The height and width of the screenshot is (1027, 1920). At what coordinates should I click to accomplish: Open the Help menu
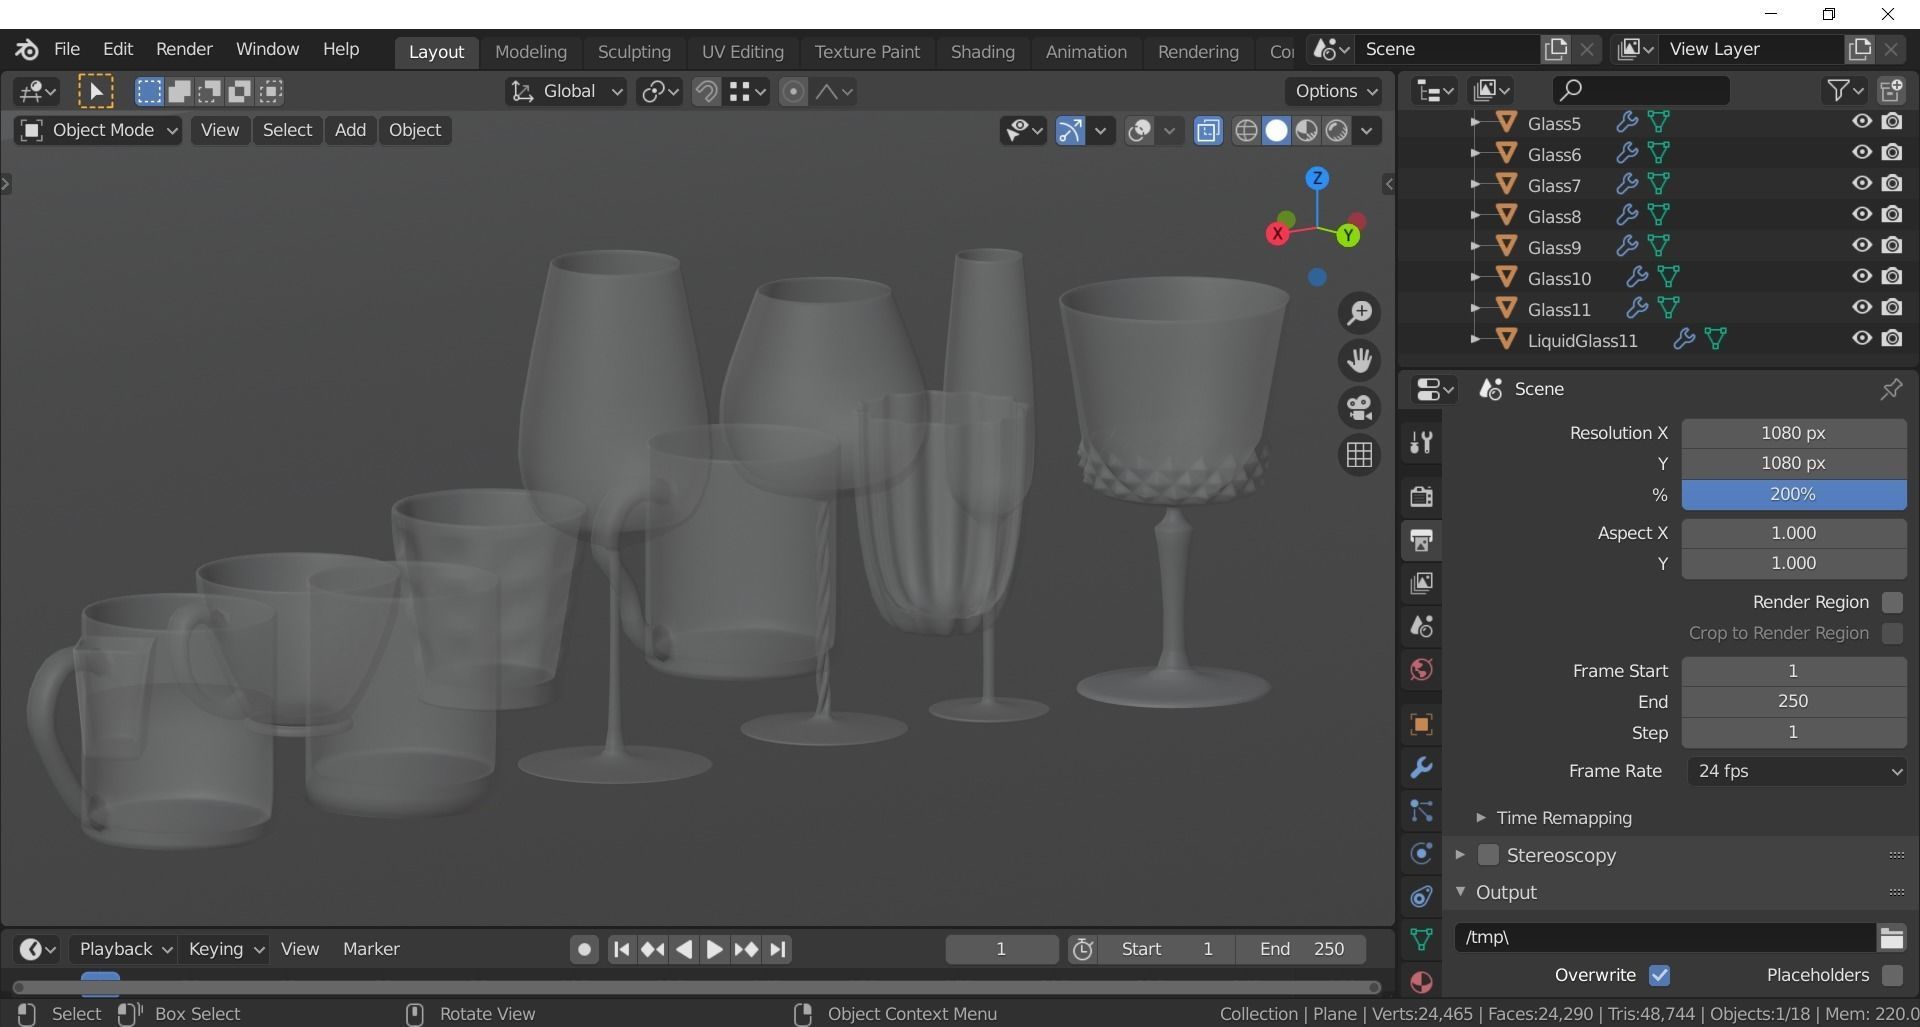tap(341, 49)
